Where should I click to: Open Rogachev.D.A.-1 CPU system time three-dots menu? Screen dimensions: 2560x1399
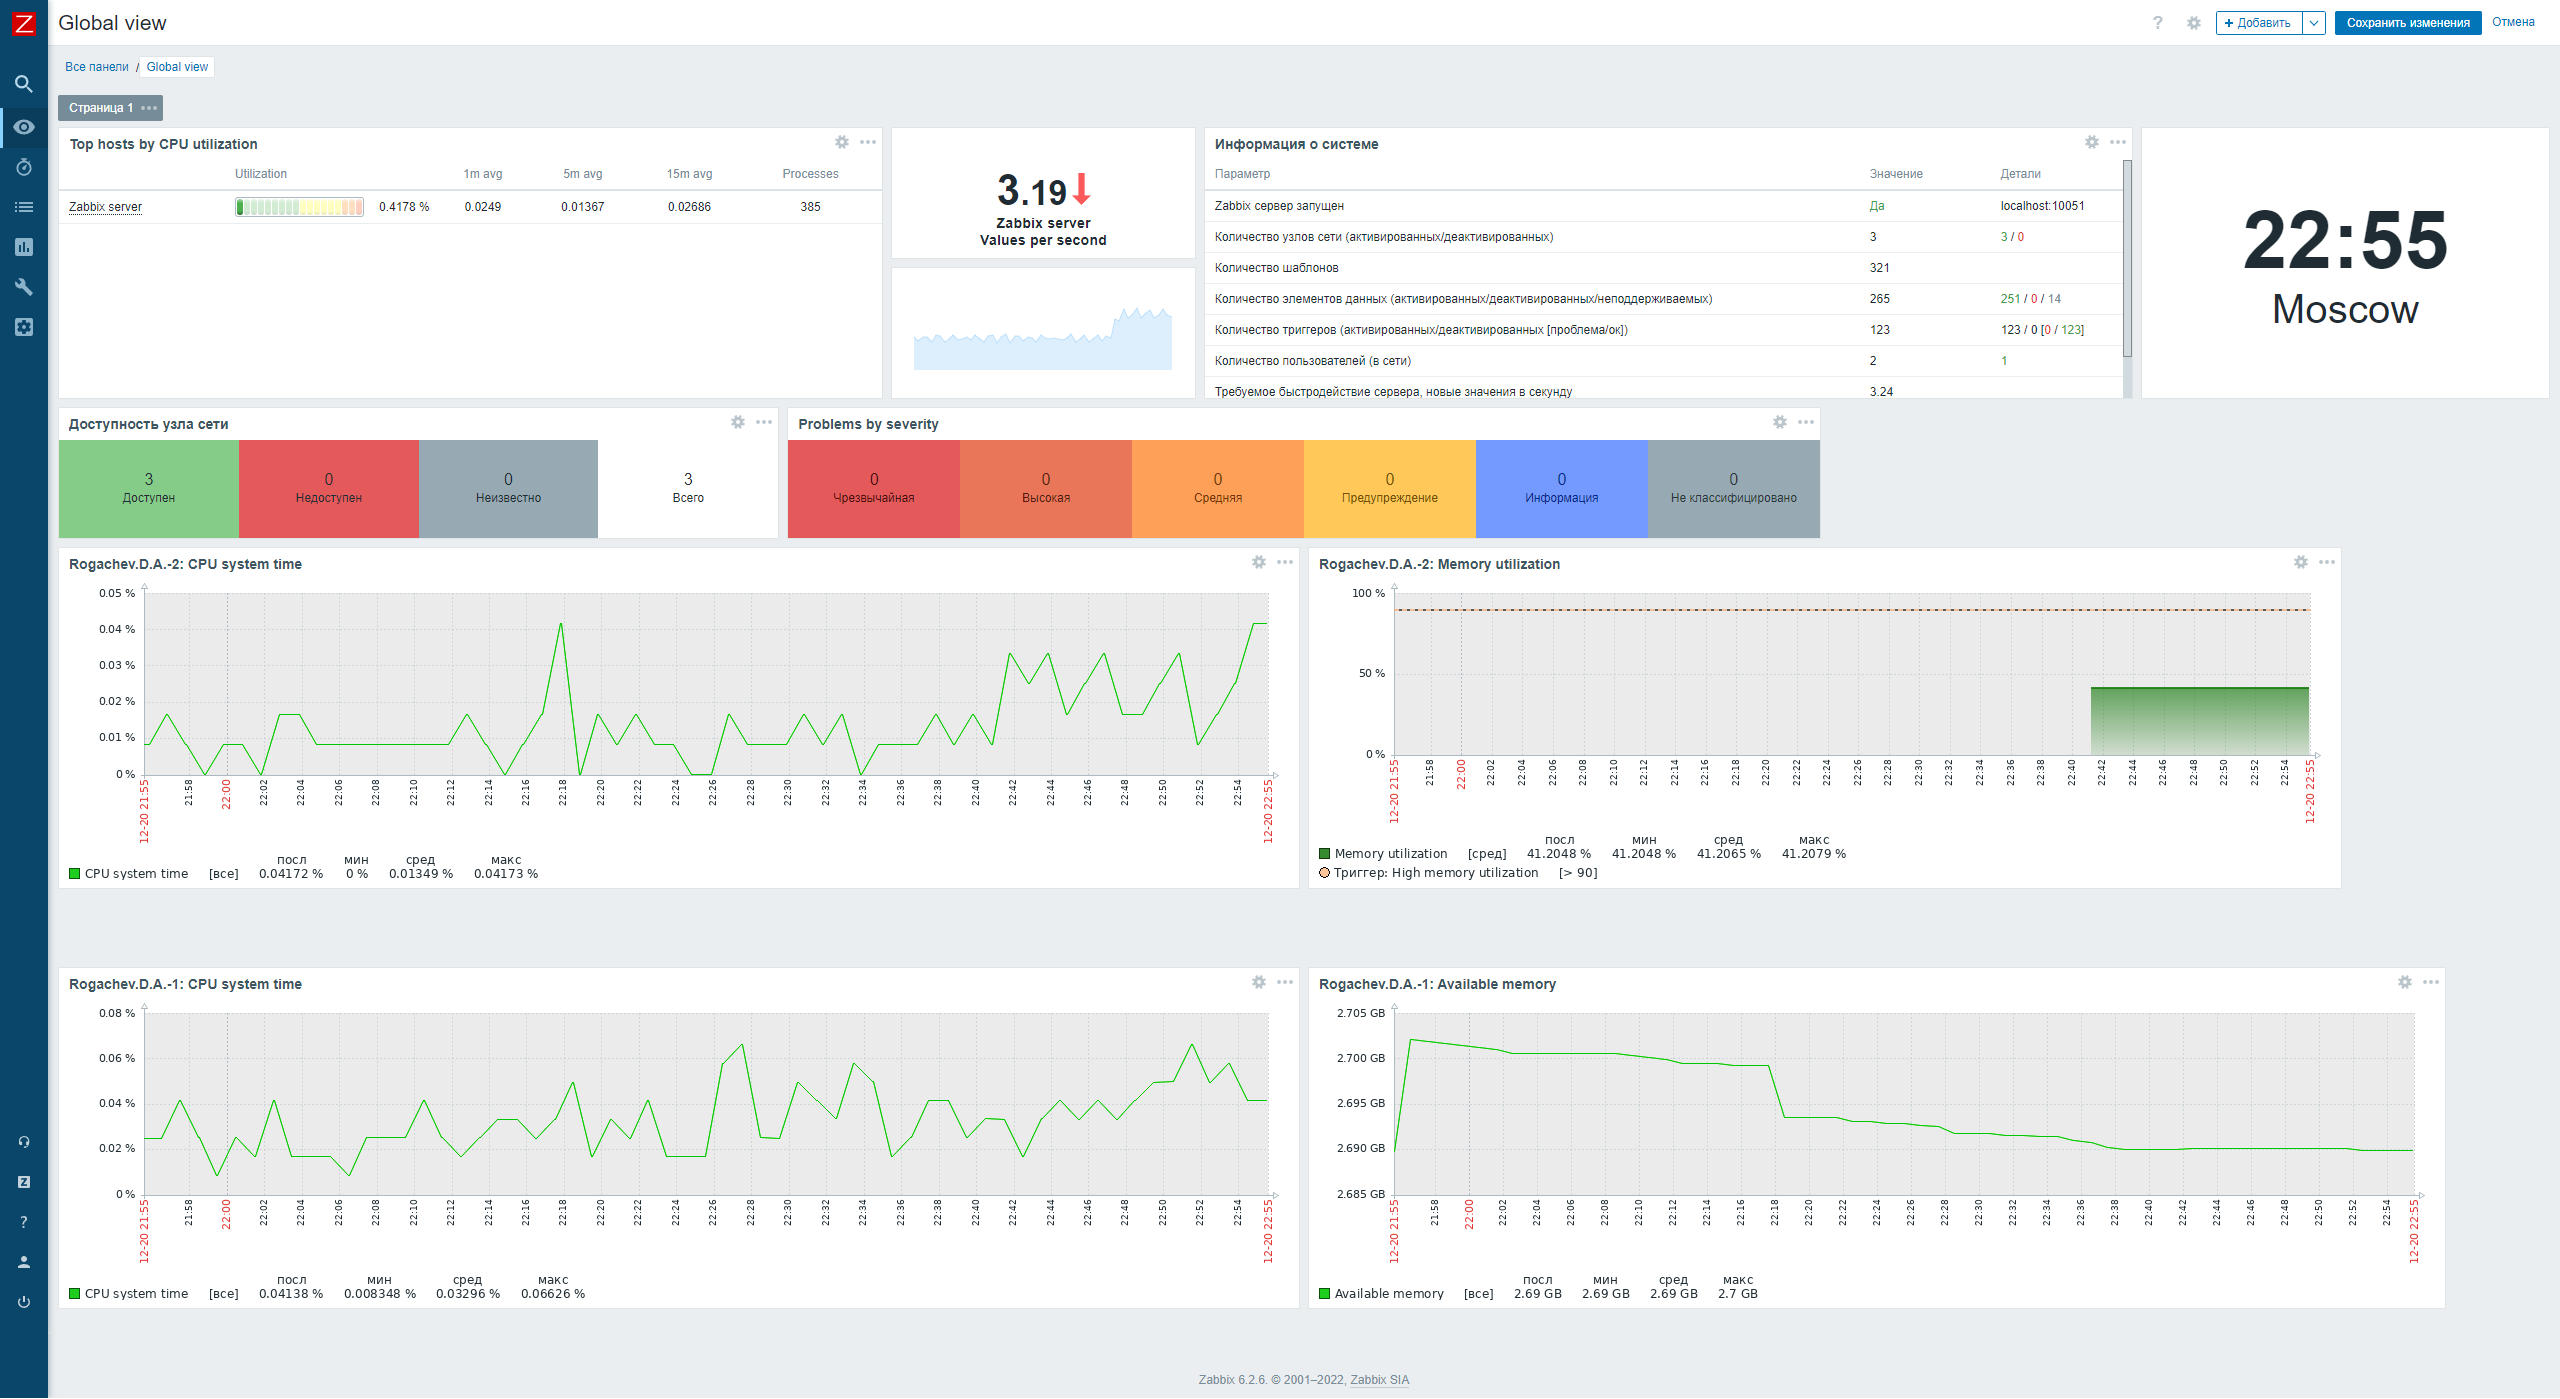[x=1285, y=982]
